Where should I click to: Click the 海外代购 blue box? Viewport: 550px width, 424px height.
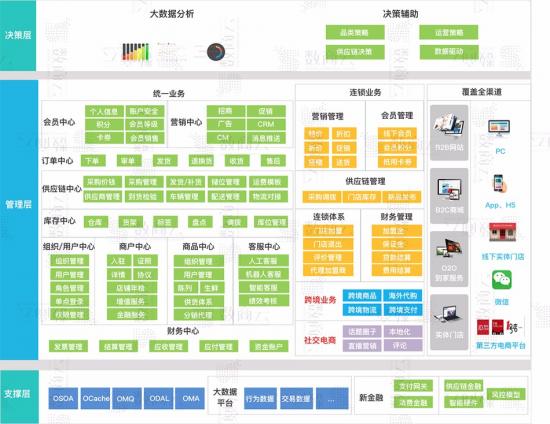(x=403, y=296)
